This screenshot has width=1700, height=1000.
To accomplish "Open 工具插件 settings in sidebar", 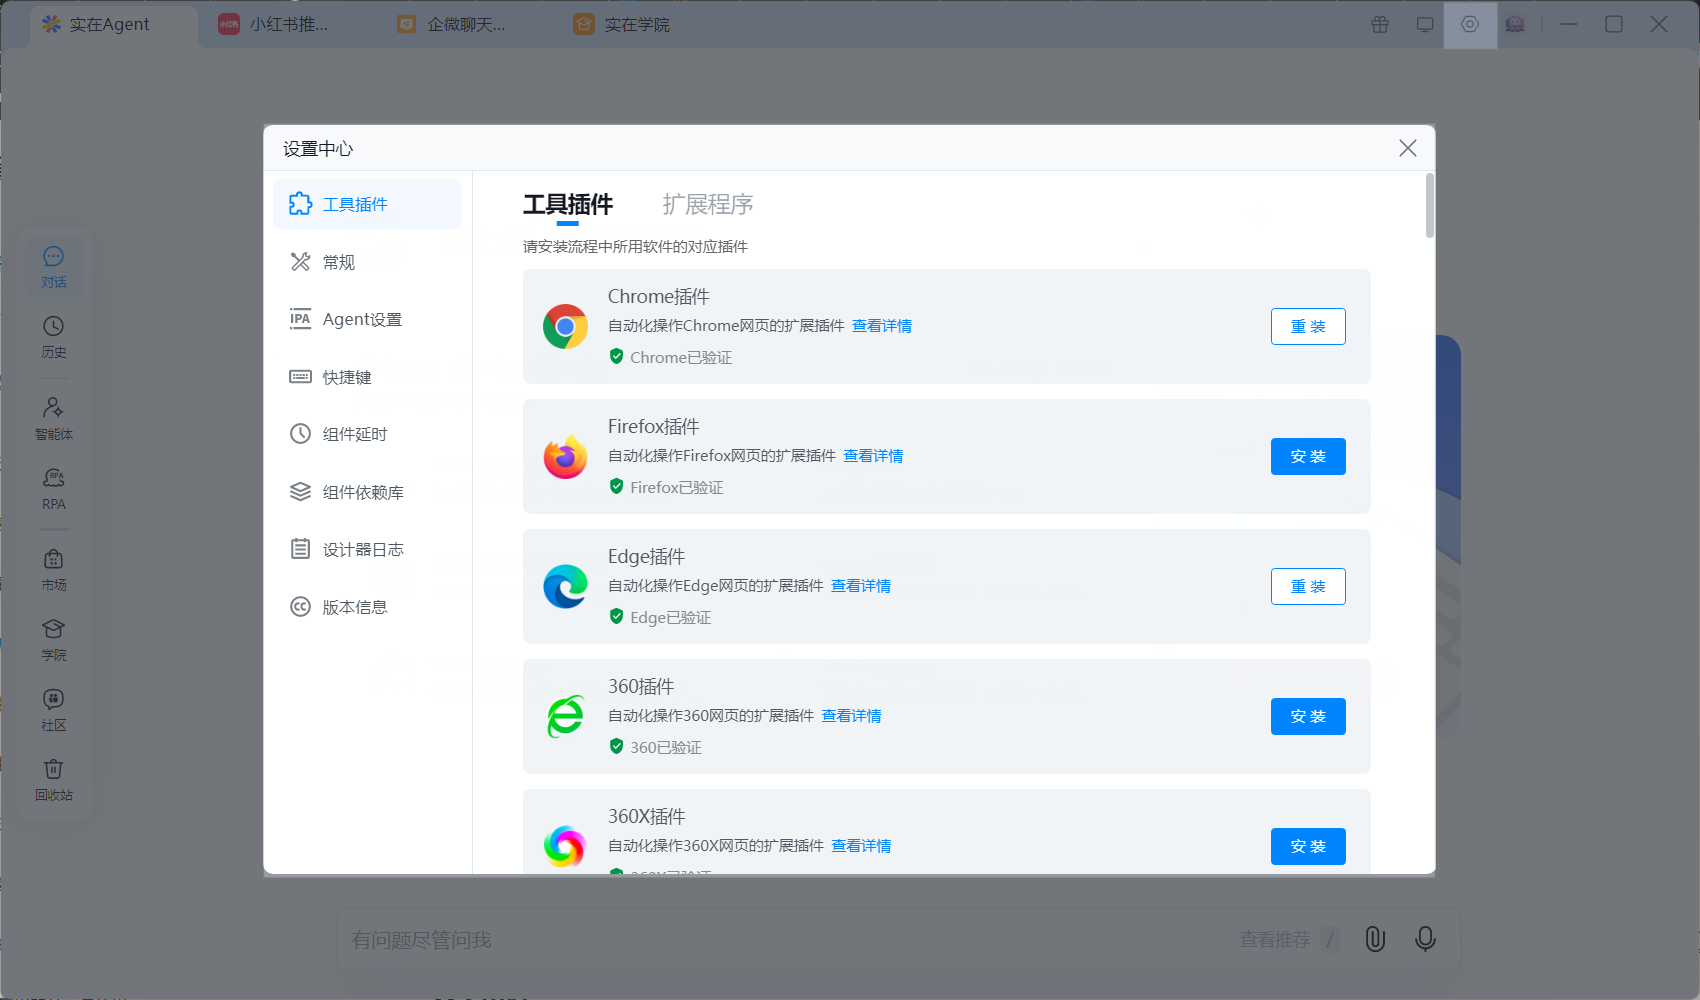I will pos(367,204).
